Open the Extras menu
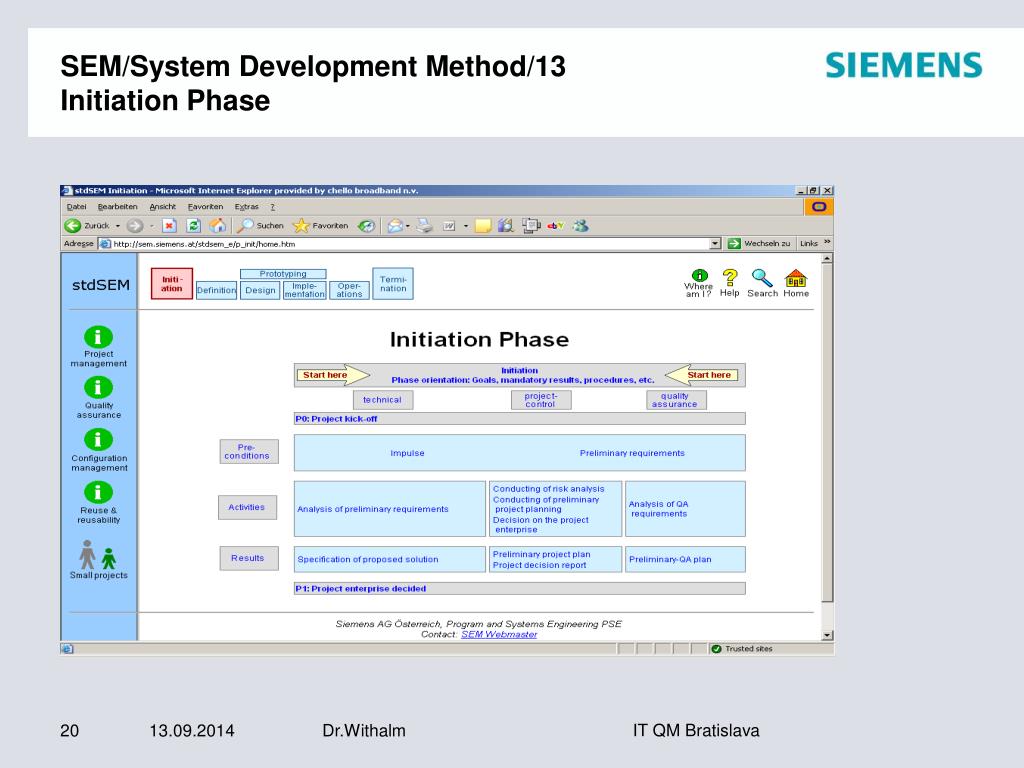The width and height of the screenshot is (1024, 768). coord(246,207)
